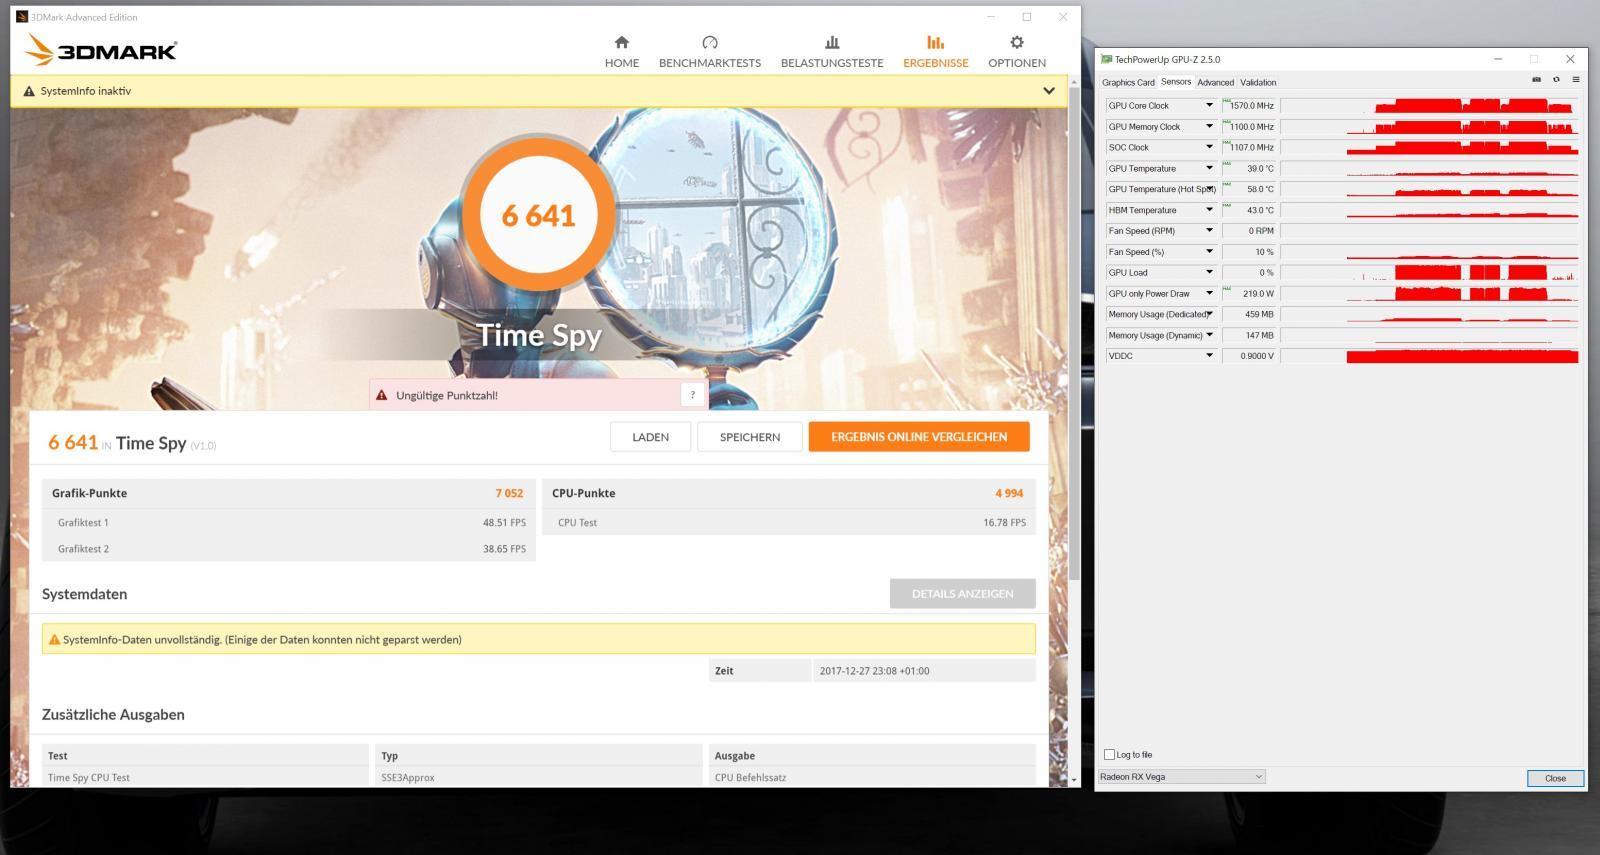Enable the Log to file checkbox
This screenshot has width=1600, height=855.
(x=1109, y=755)
